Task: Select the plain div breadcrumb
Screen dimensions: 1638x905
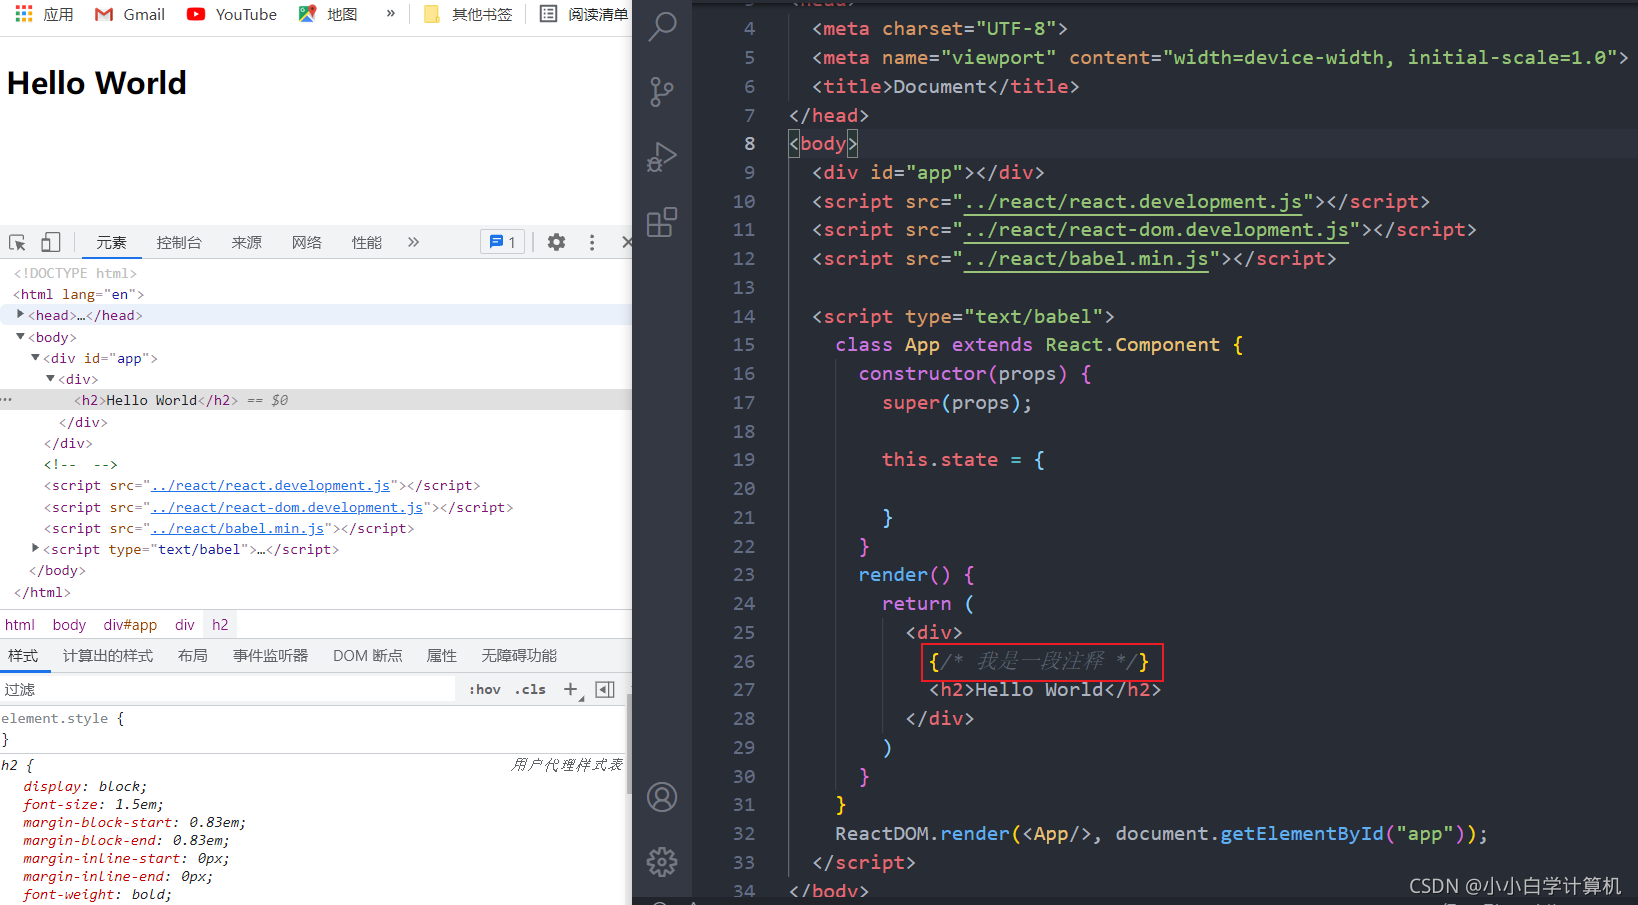Action: coord(185,625)
